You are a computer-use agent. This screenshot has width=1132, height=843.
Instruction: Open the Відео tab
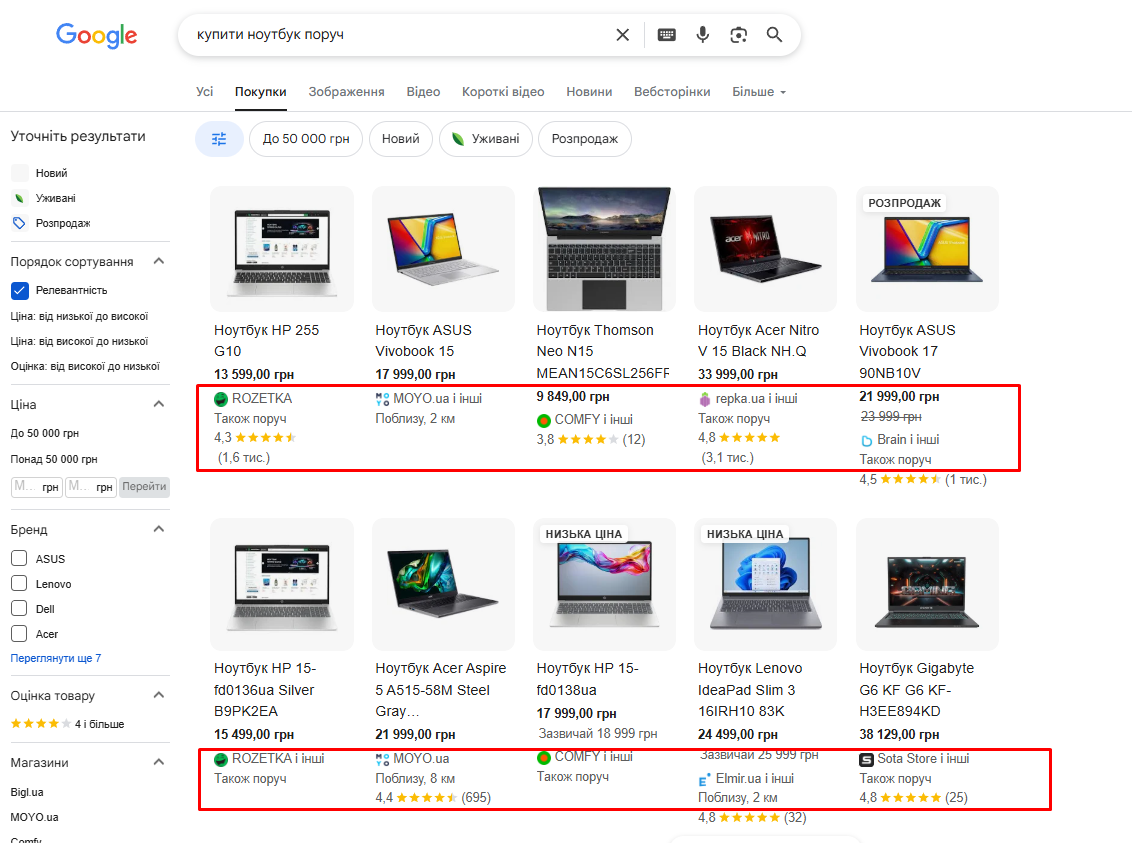coord(423,92)
